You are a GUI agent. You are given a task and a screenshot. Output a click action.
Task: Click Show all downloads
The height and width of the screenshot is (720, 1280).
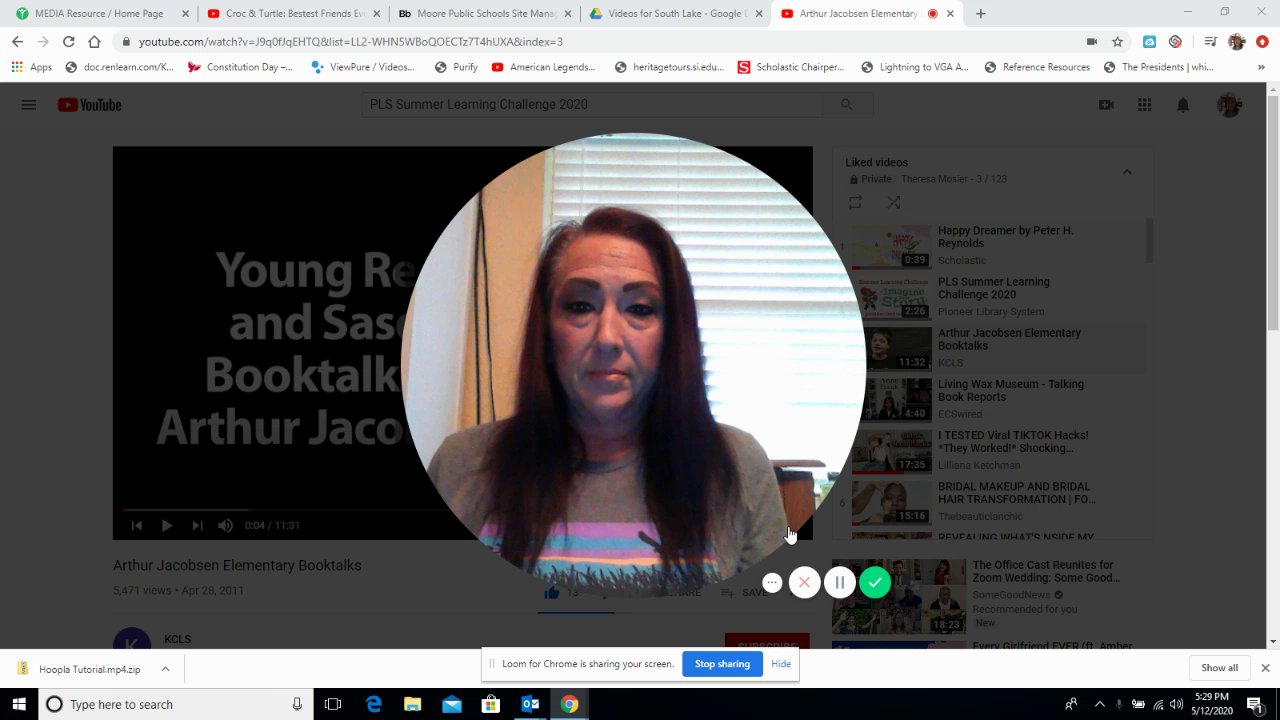[x=1219, y=668]
